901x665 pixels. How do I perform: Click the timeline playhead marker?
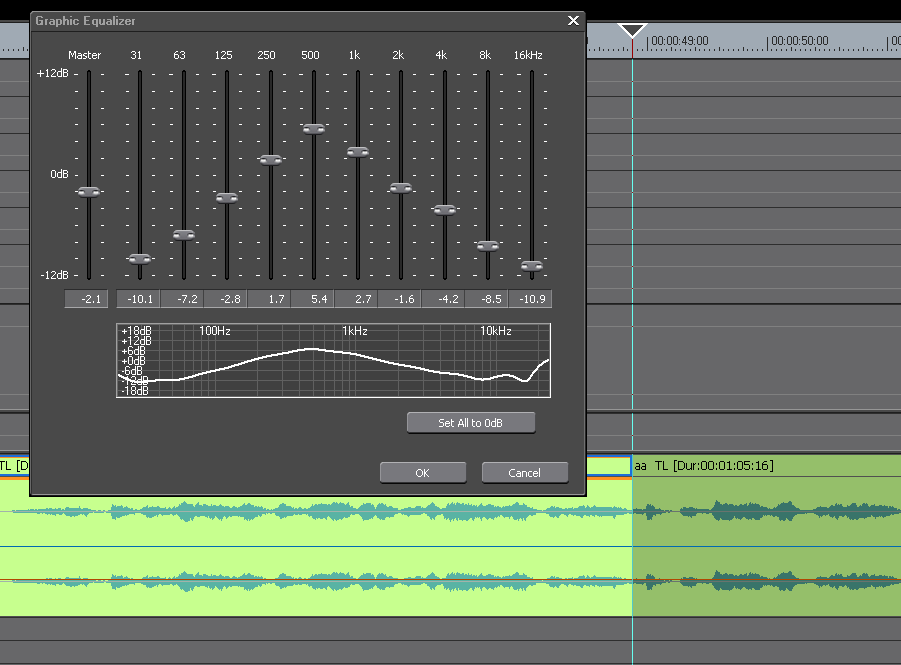pyautogui.click(x=632, y=31)
